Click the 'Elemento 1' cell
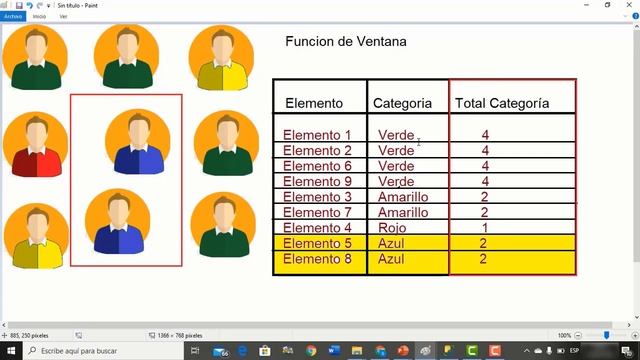Image resolution: width=640 pixels, height=360 pixels. coord(317,135)
